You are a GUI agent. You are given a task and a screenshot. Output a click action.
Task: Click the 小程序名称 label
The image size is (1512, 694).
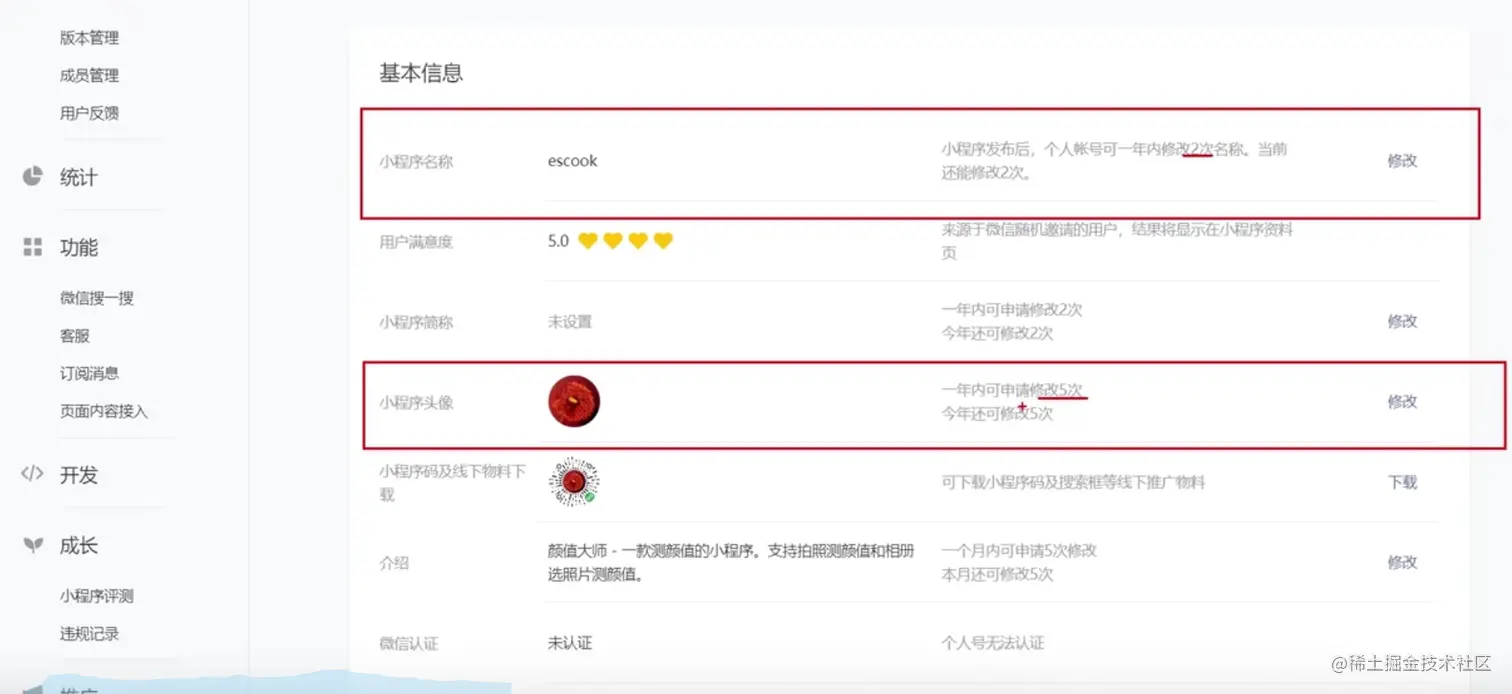tap(416, 161)
